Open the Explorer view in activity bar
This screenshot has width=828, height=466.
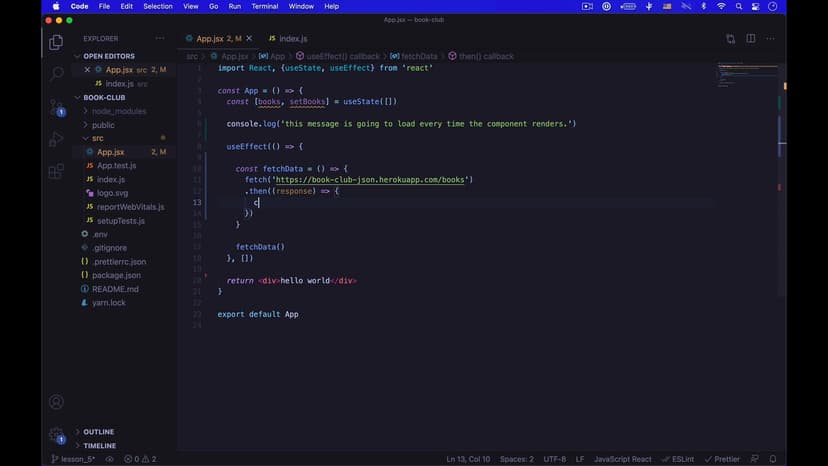click(57, 42)
